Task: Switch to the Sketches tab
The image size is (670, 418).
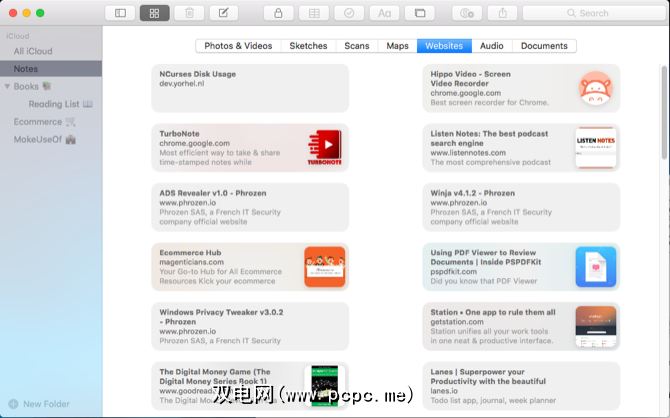Action: point(308,46)
